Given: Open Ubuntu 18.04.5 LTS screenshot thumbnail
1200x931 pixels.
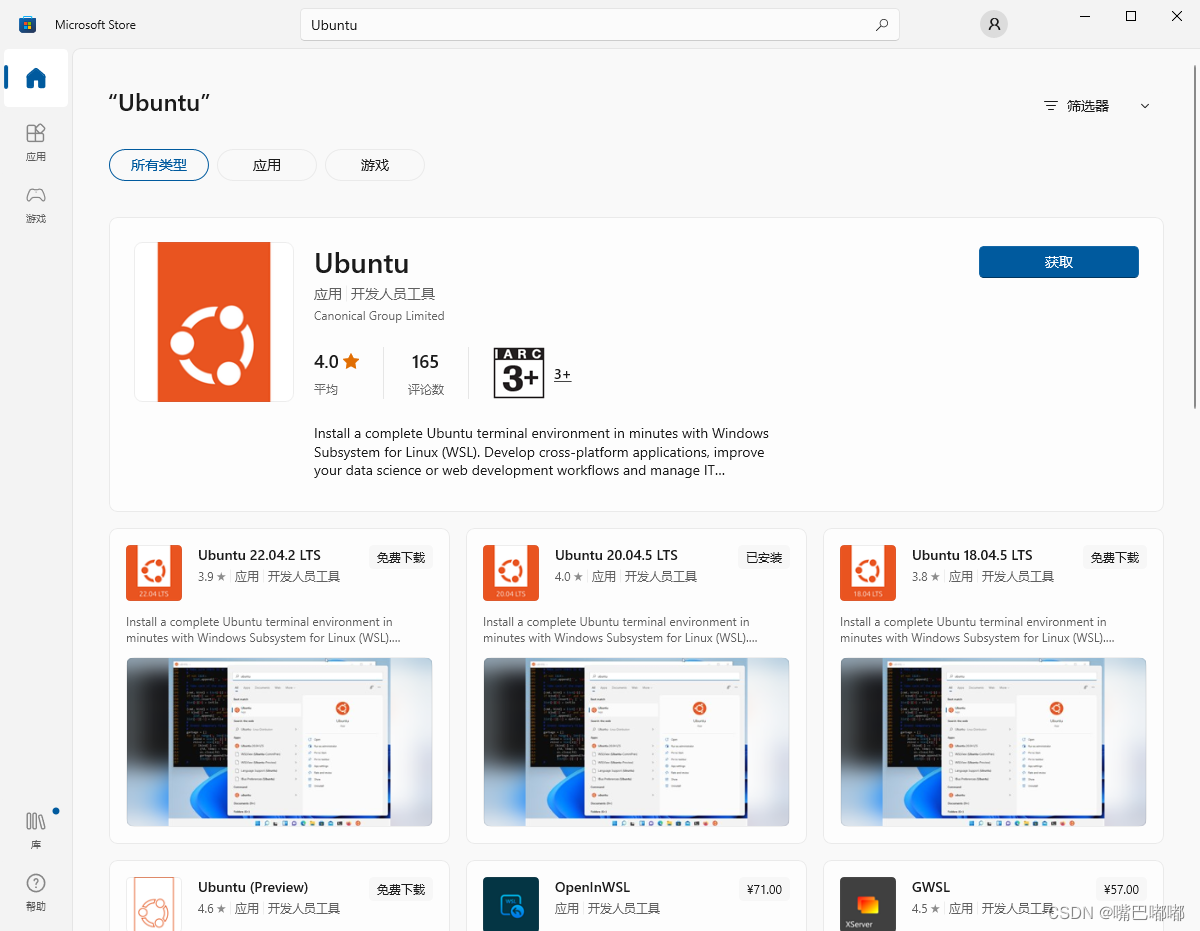Looking at the screenshot, I should pos(993,742).
